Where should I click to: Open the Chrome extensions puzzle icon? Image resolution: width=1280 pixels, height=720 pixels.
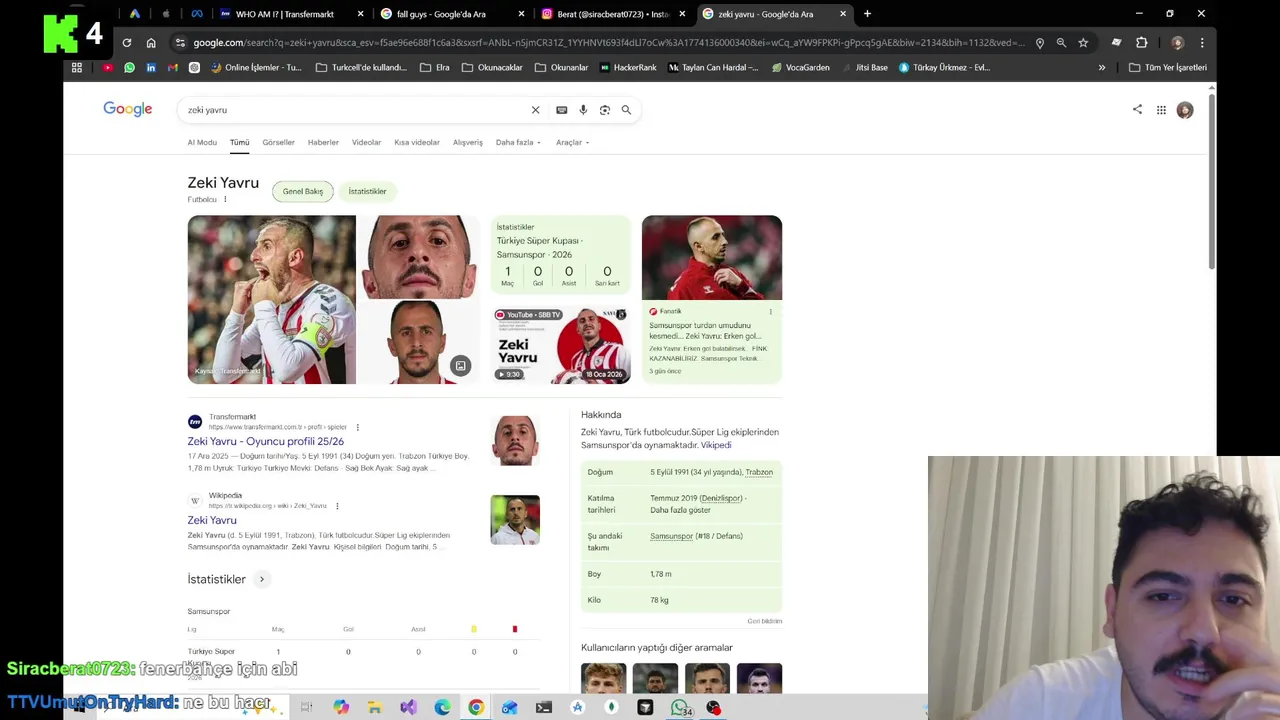coord(1141,43)
